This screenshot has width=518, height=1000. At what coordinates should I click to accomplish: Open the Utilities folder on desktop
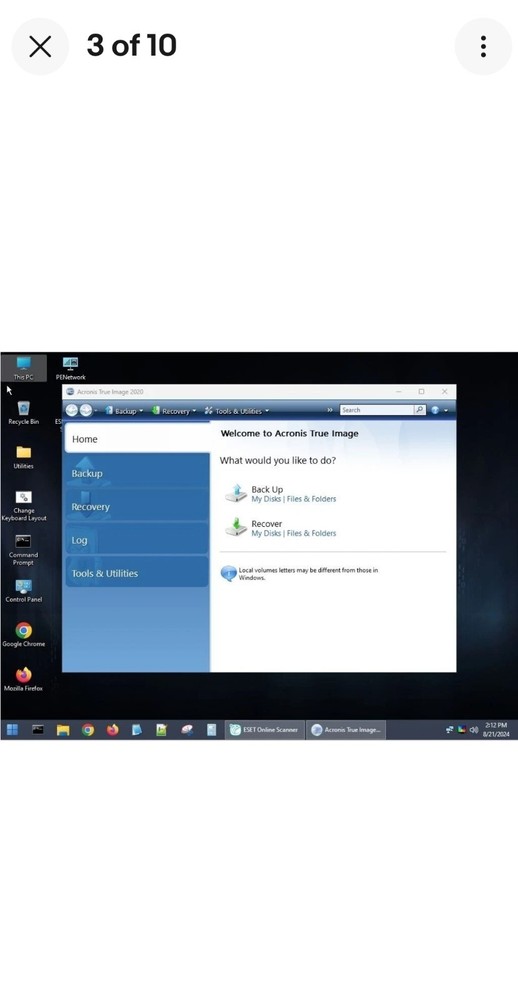pyautogui.click(x=24, y=457)
